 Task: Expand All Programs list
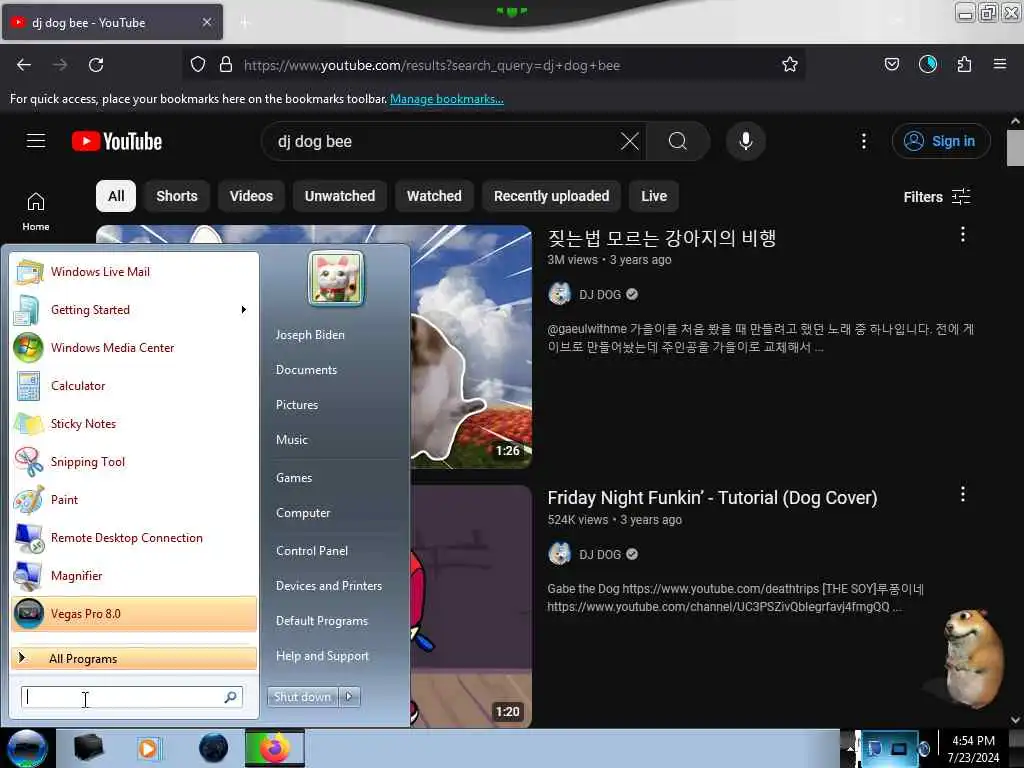134,658
